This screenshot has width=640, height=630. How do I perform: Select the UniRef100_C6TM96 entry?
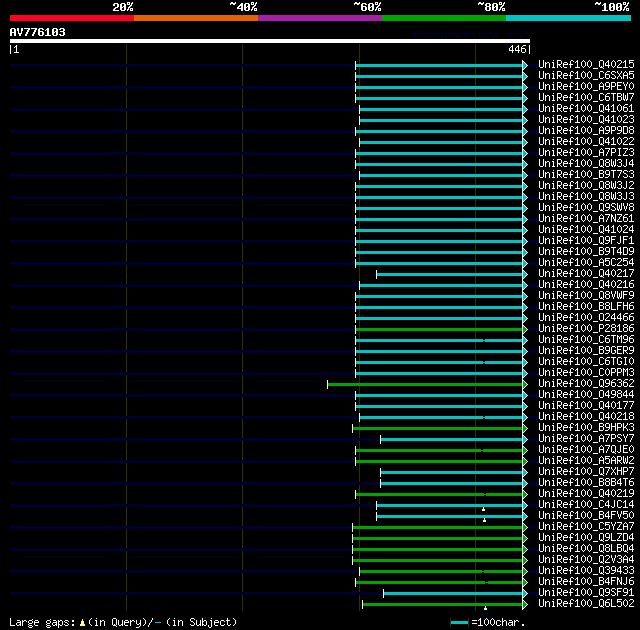tap(586, 340)
